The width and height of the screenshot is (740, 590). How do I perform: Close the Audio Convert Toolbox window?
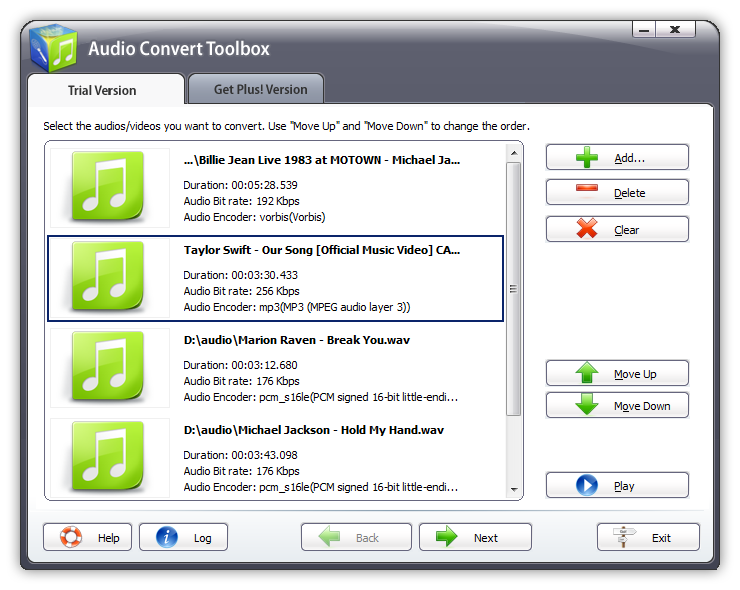coord(675,30)
